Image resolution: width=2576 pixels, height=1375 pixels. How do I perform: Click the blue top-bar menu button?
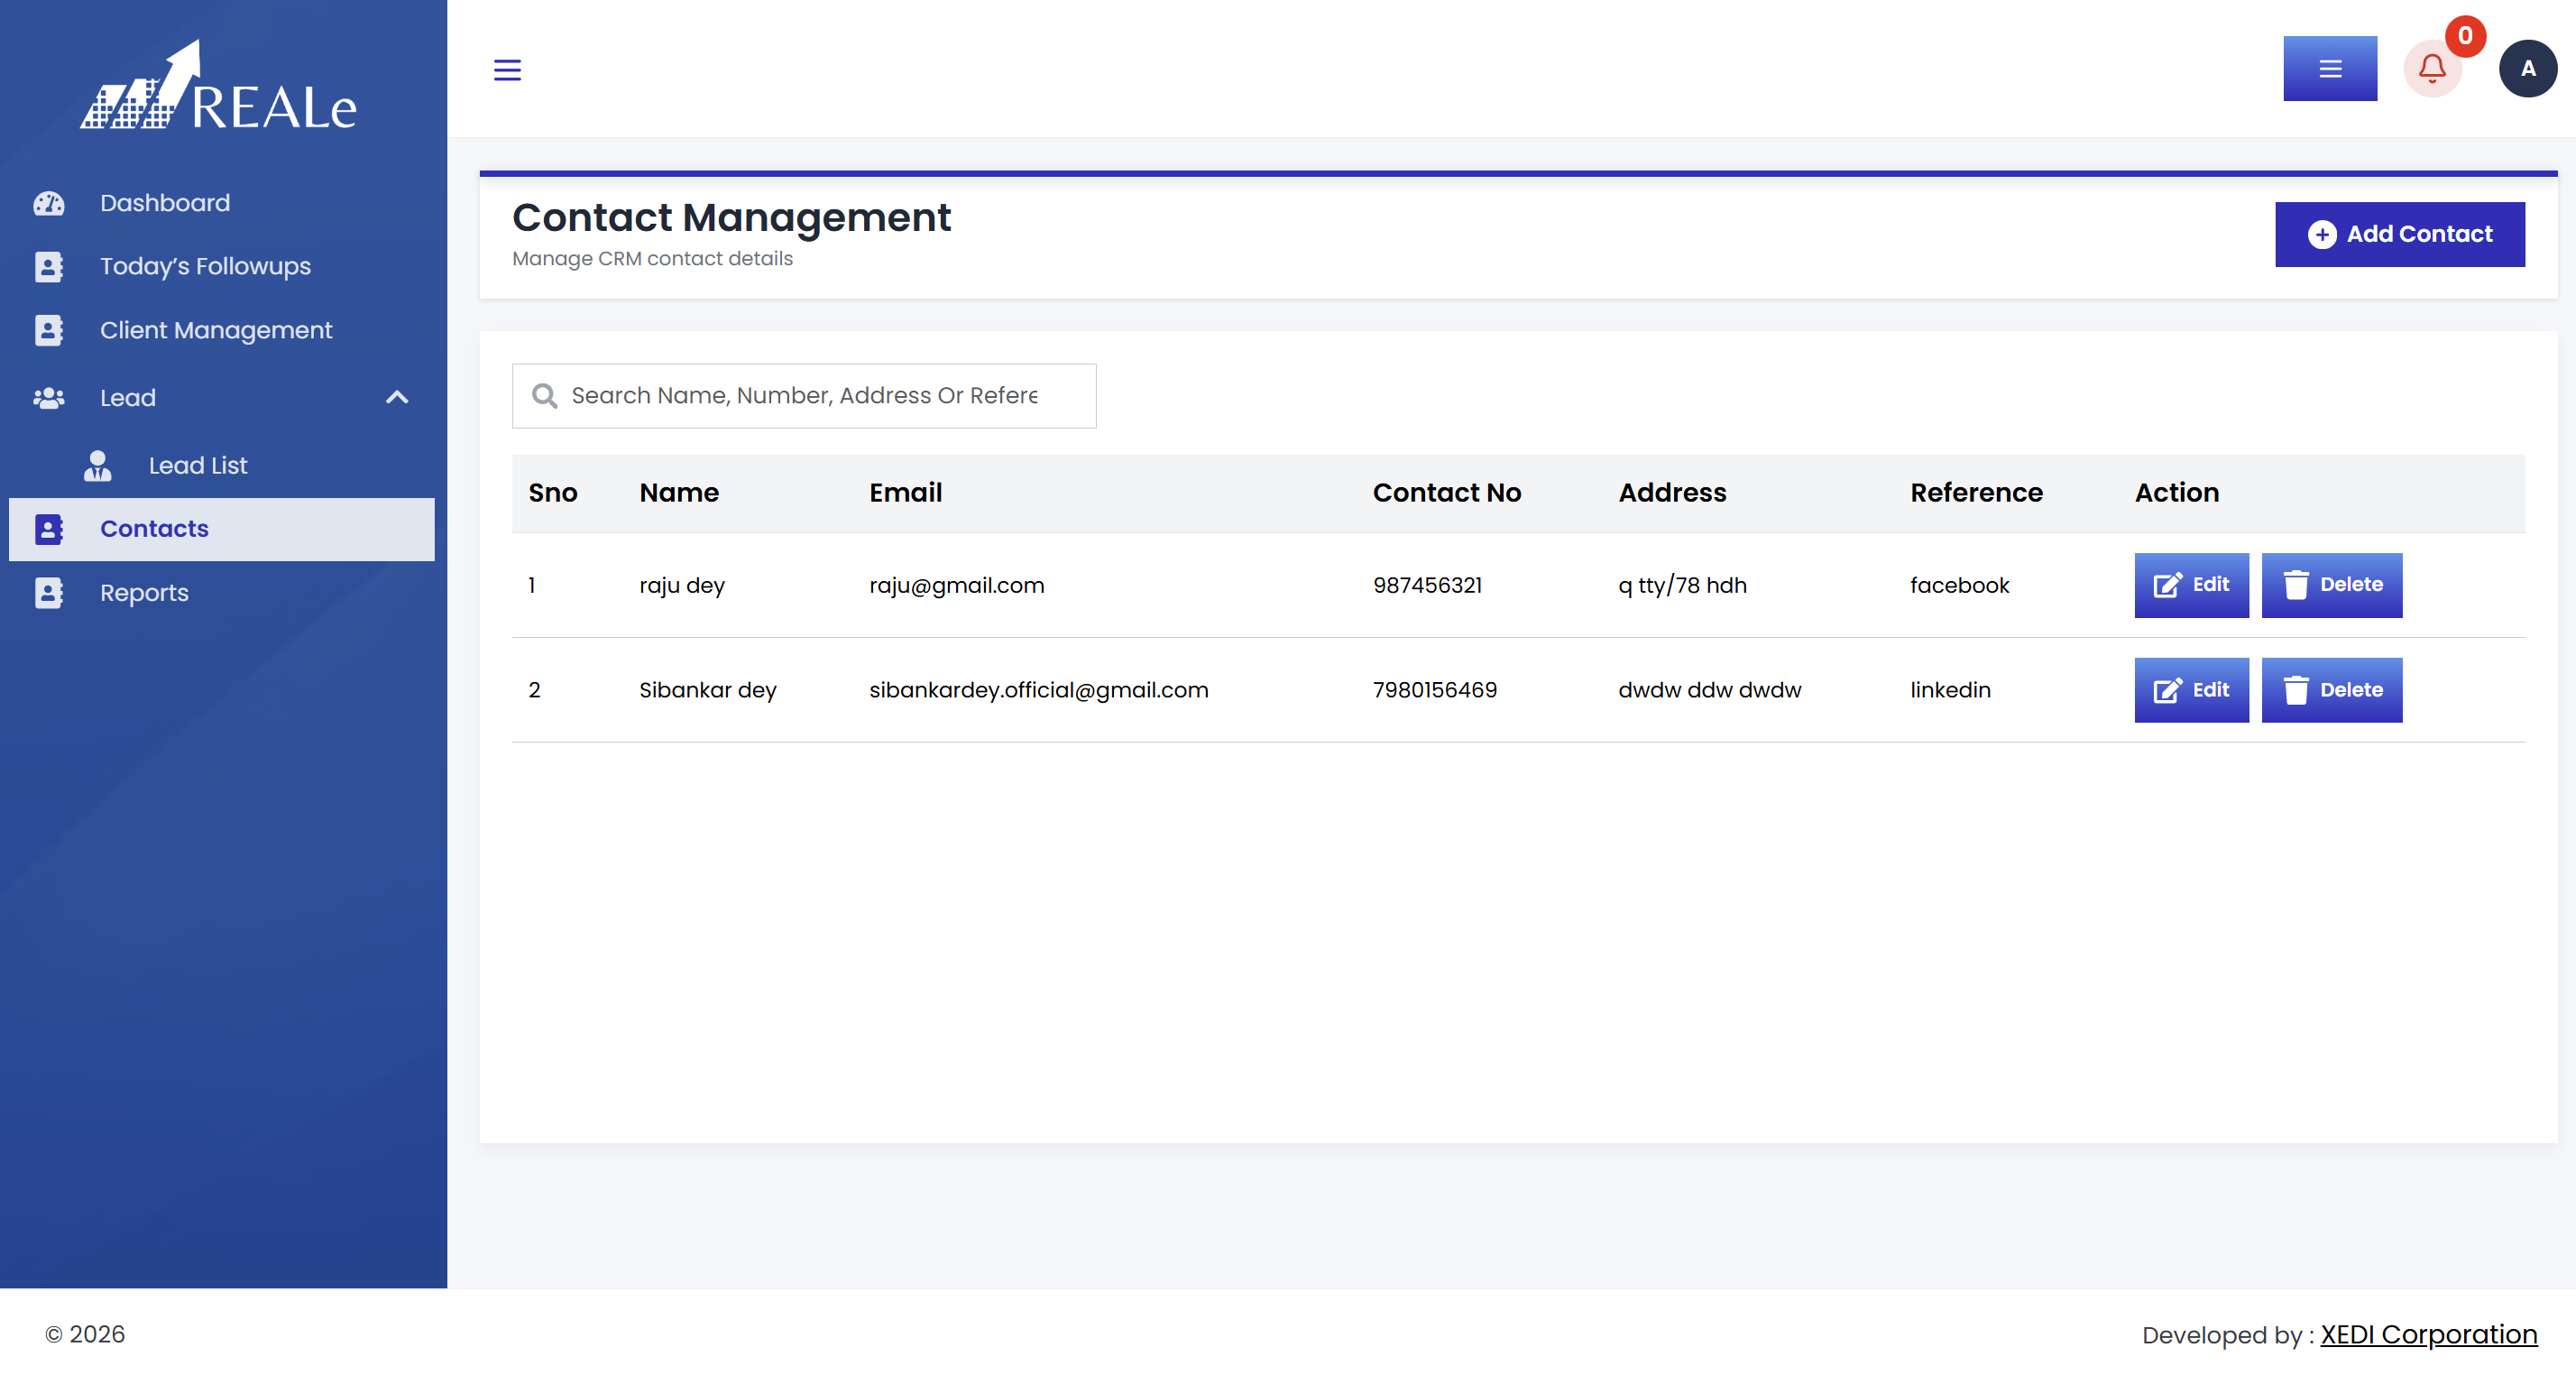pos(2329,69)
